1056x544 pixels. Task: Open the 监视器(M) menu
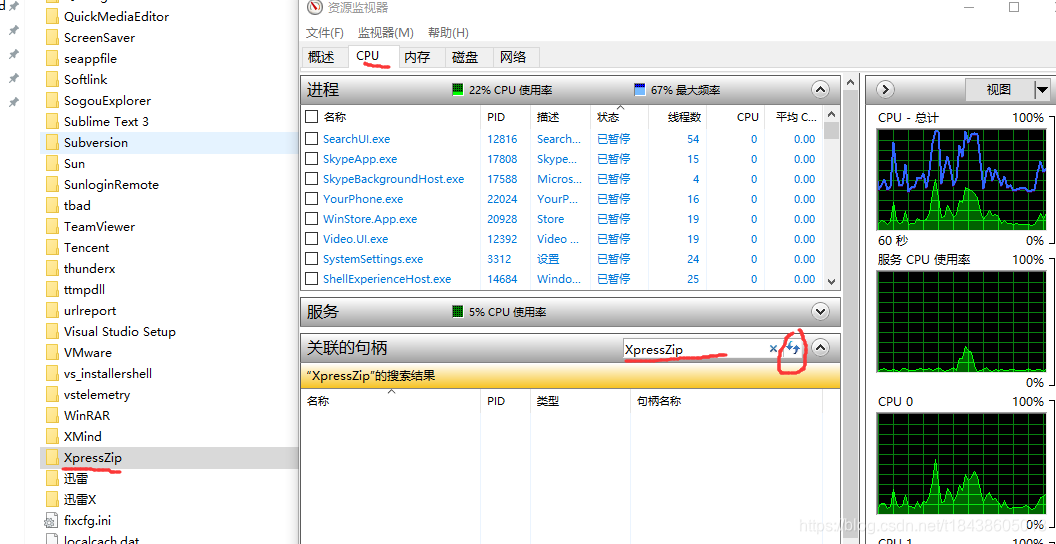[385, 32]
